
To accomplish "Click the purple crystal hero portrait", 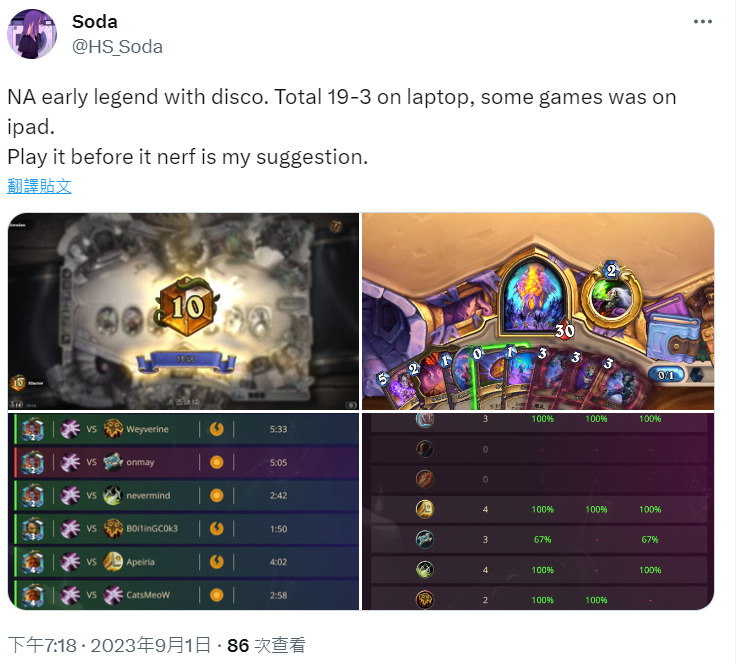I will 535,296.
